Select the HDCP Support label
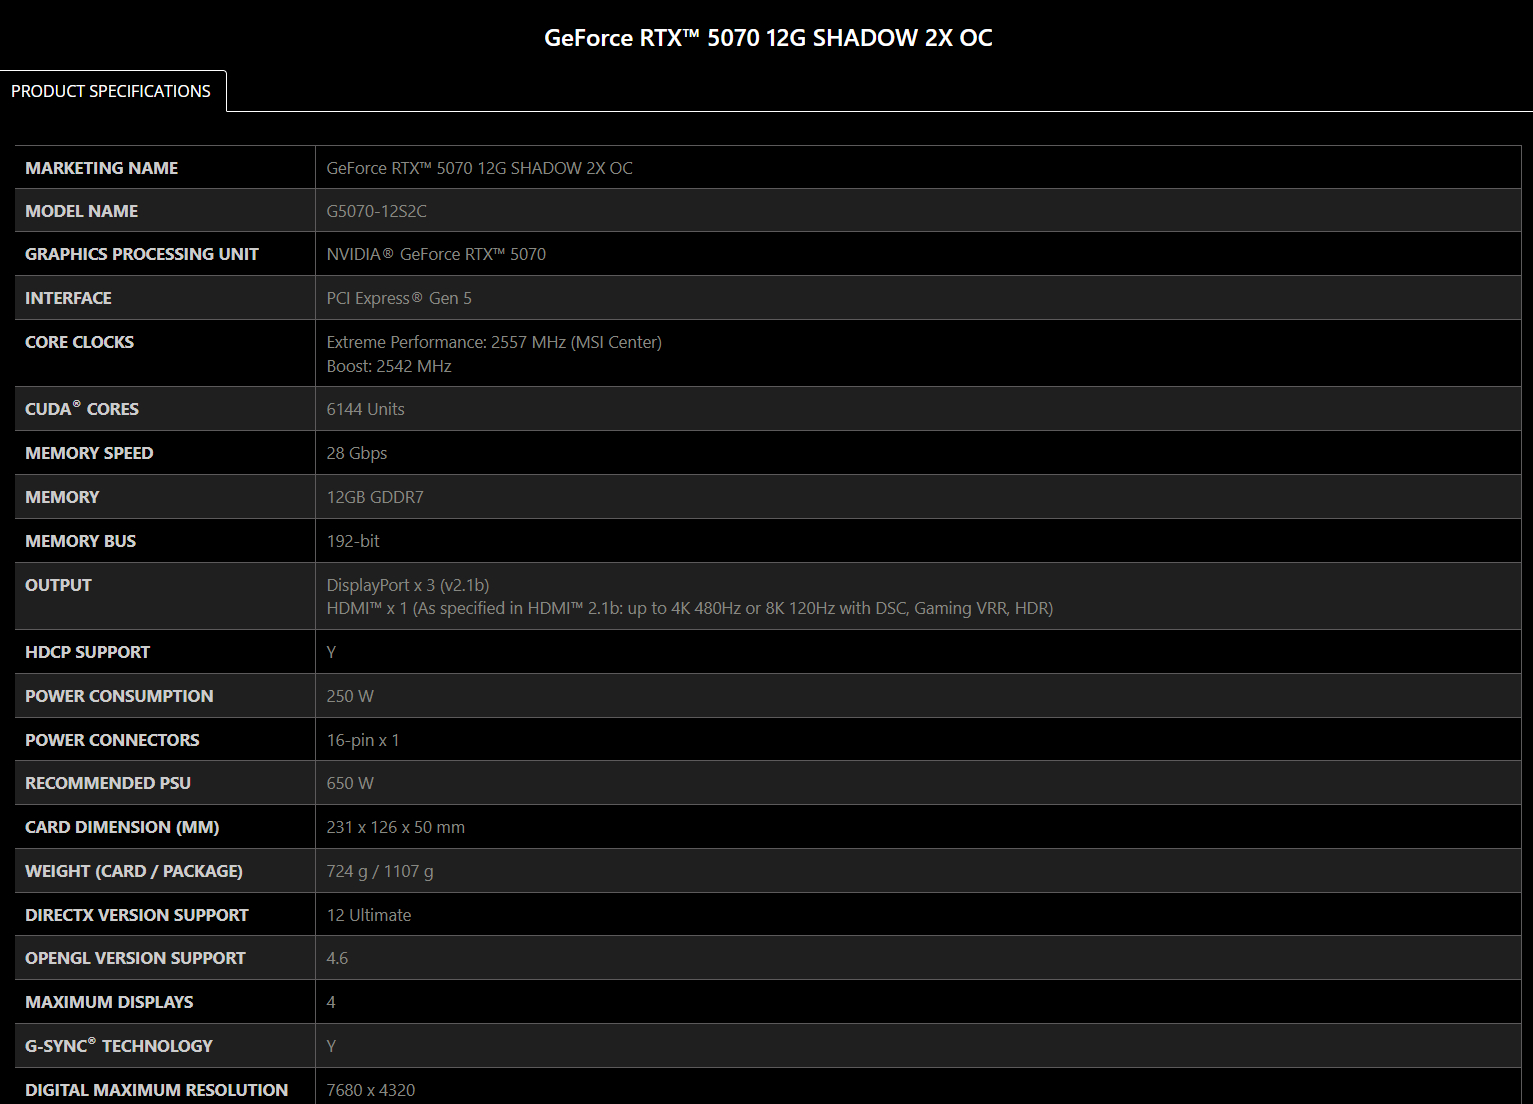The height and width of the screenshot is (1104, 1533). [x=87, y=652]
